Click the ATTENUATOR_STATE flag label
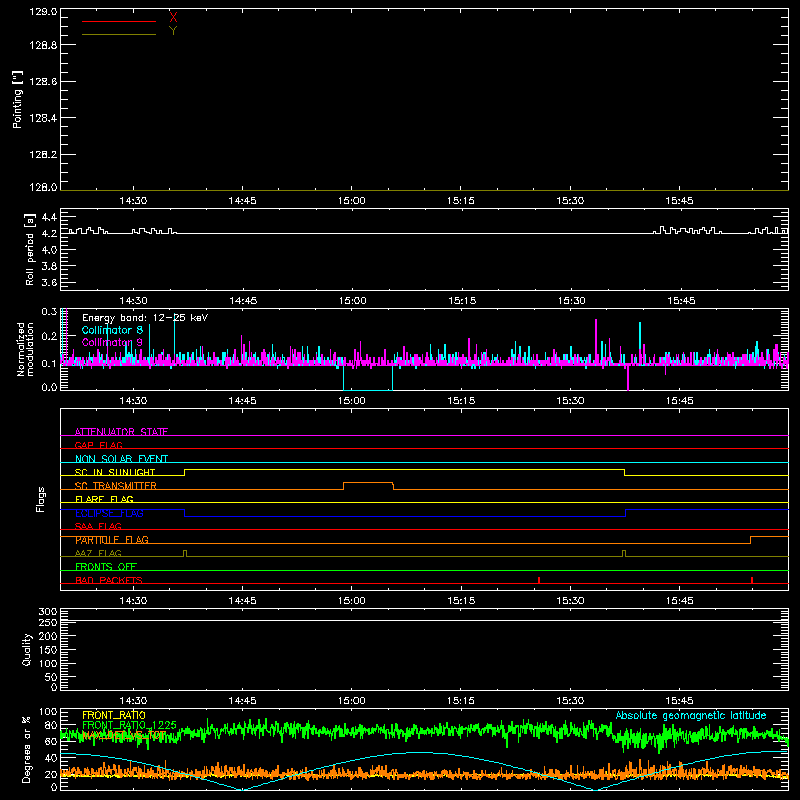 [121, 432]
